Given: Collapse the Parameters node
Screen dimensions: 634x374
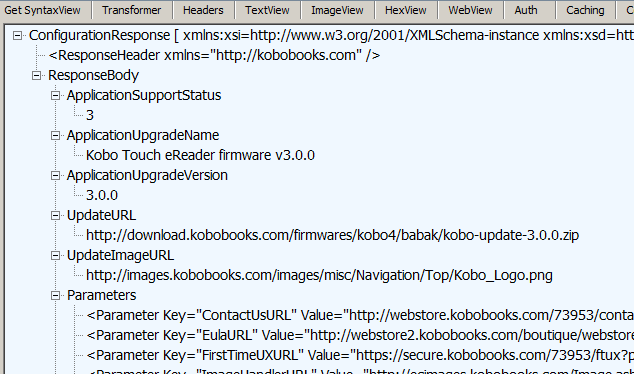Looking at the screenshot, I should tap(55, 296).
